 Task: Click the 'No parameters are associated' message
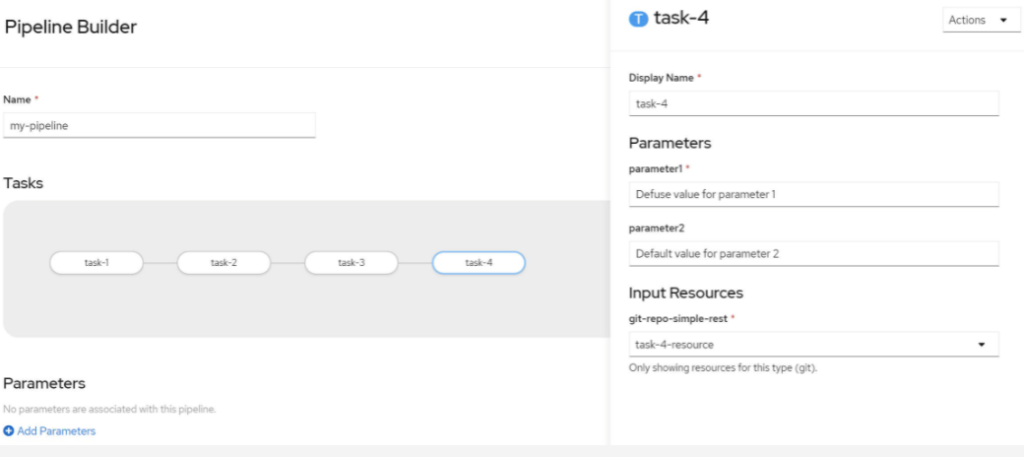pos(110,409)
